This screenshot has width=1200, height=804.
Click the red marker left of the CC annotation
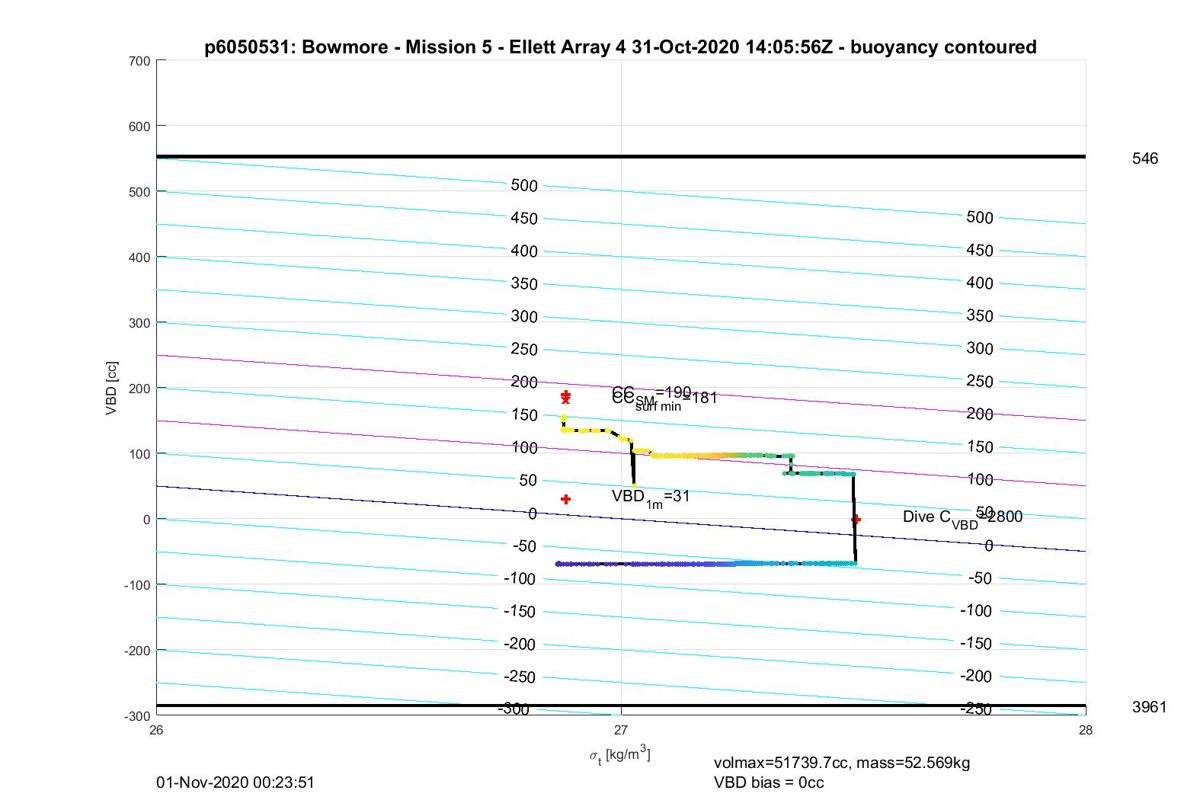[x=566, y=397]
